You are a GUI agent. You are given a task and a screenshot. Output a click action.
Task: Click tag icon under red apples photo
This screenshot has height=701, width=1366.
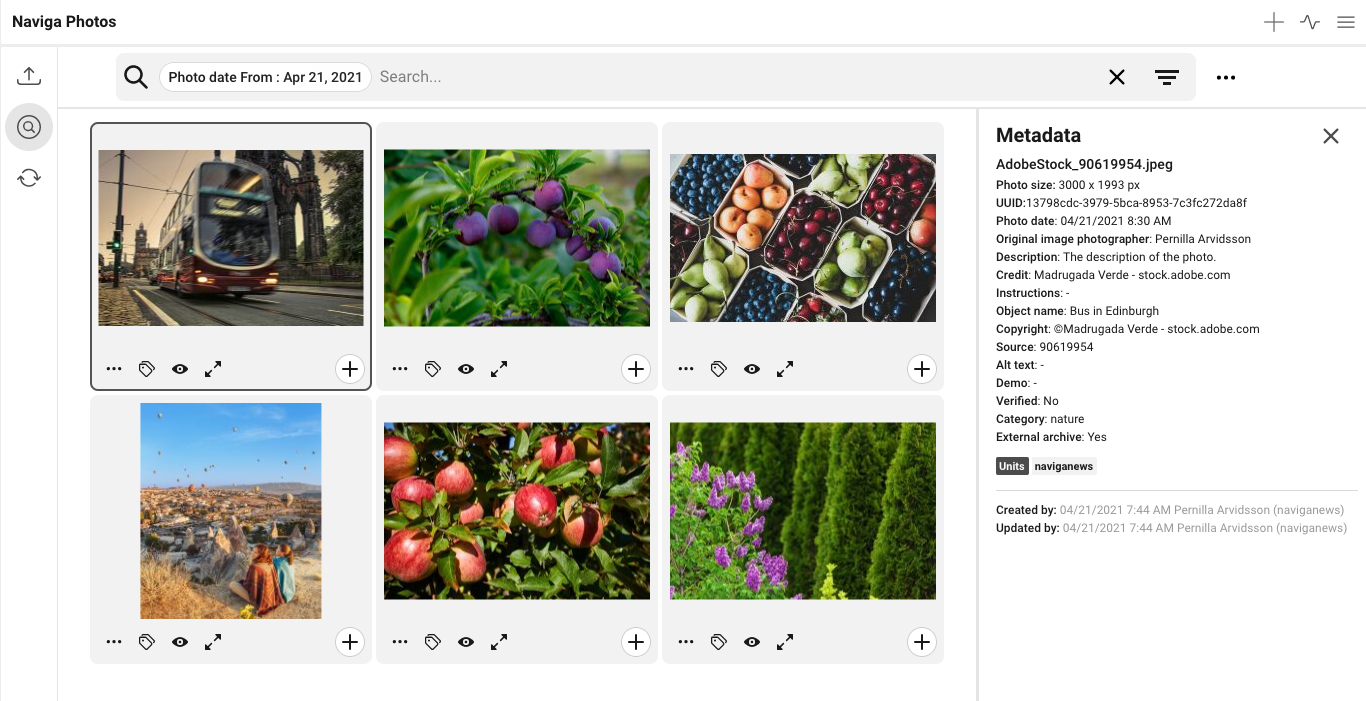coord(433,642)
